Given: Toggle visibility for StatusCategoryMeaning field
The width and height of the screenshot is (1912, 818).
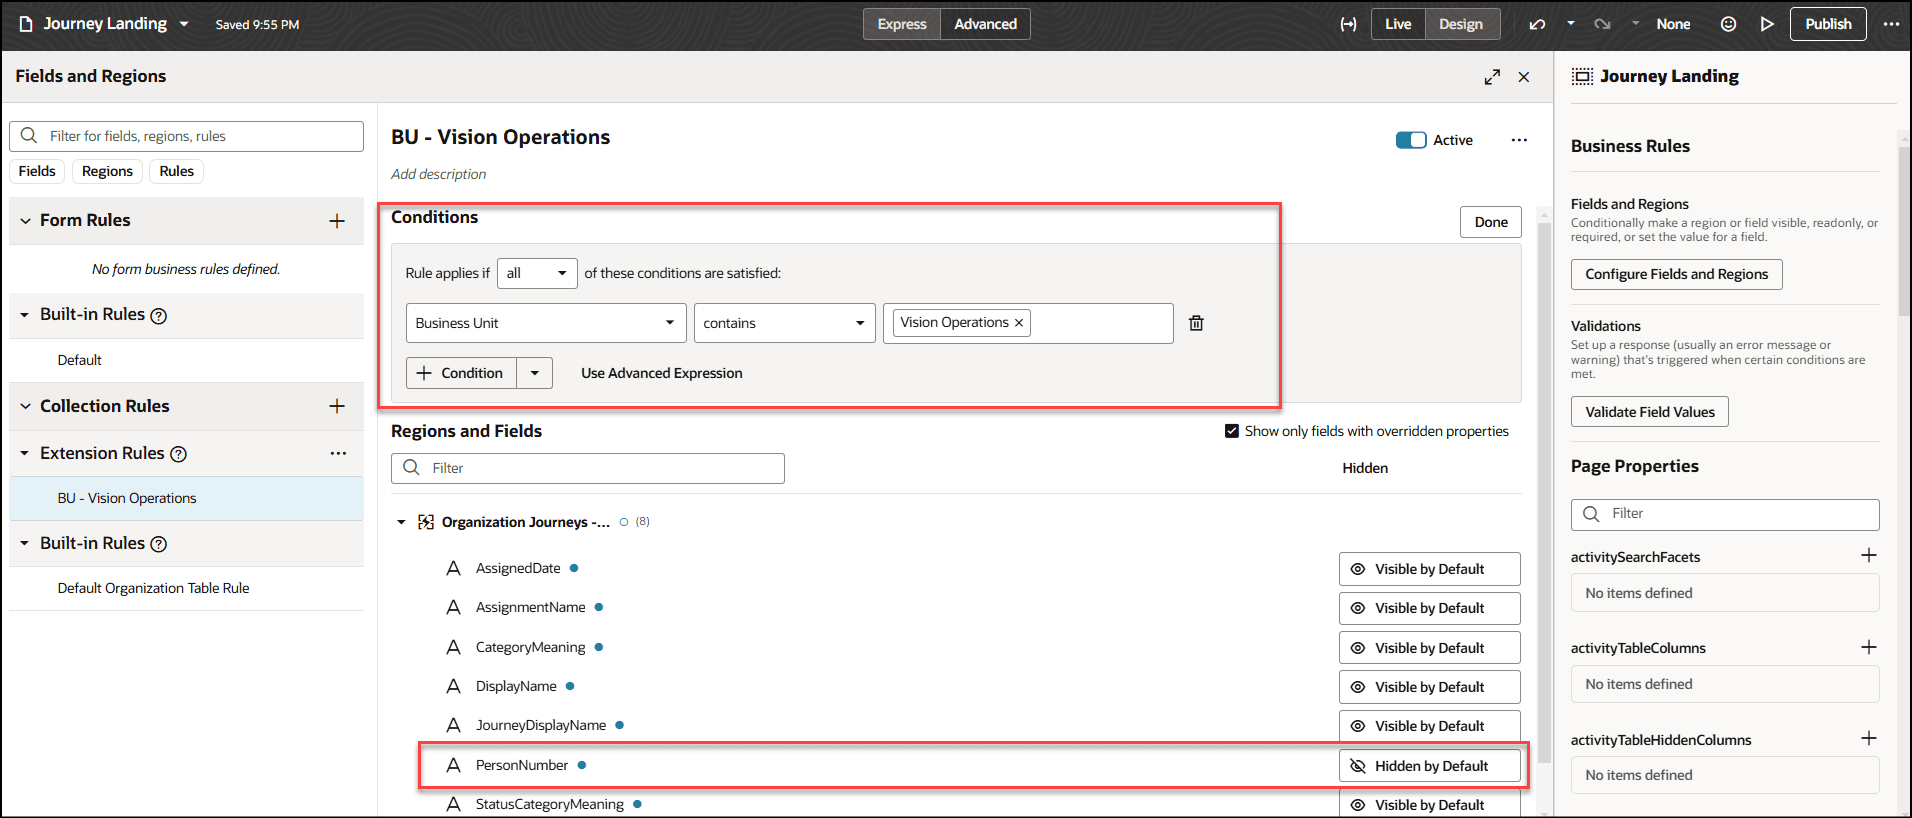Looking at the screenshot, I should [x=1430, y=804].
